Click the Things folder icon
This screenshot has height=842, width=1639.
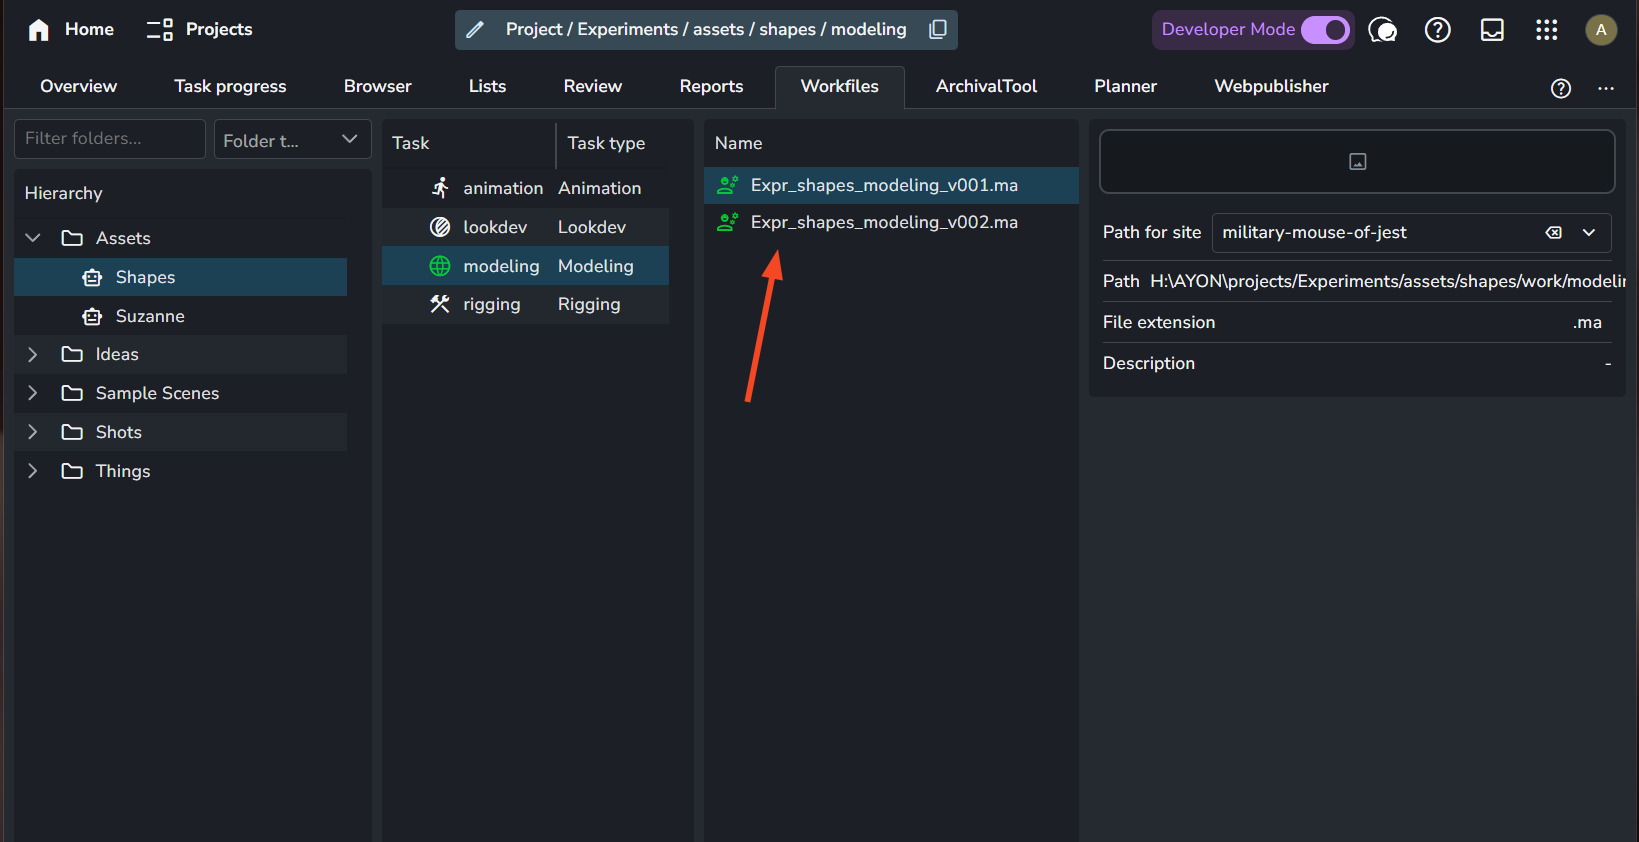[72, 471]
